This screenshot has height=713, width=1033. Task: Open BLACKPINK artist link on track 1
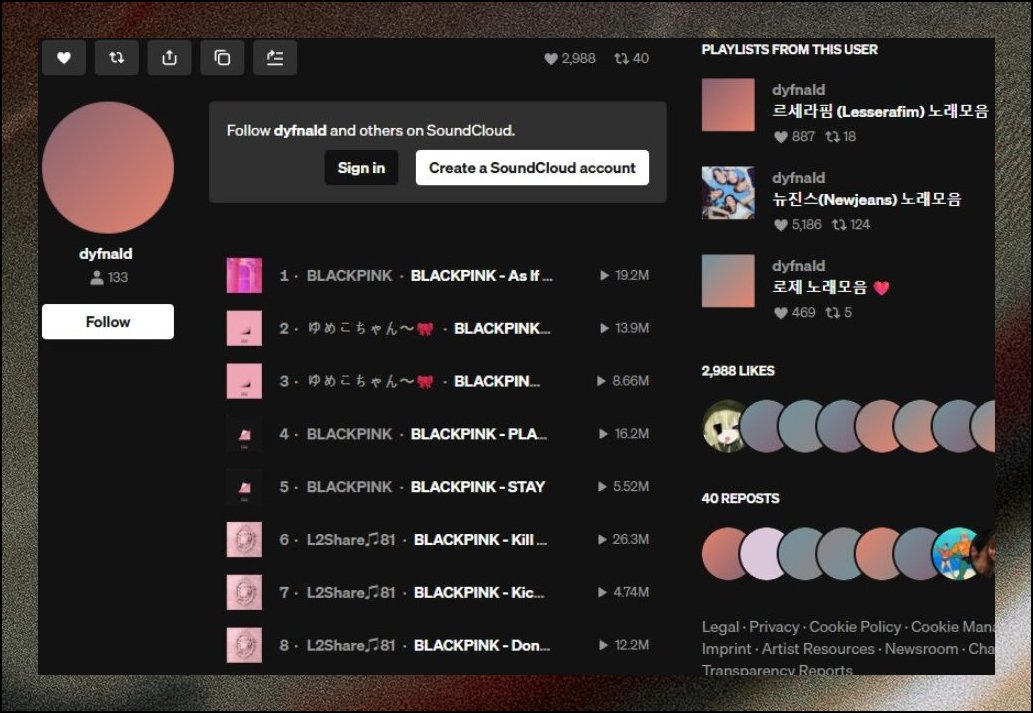click(x=349, y=275)
